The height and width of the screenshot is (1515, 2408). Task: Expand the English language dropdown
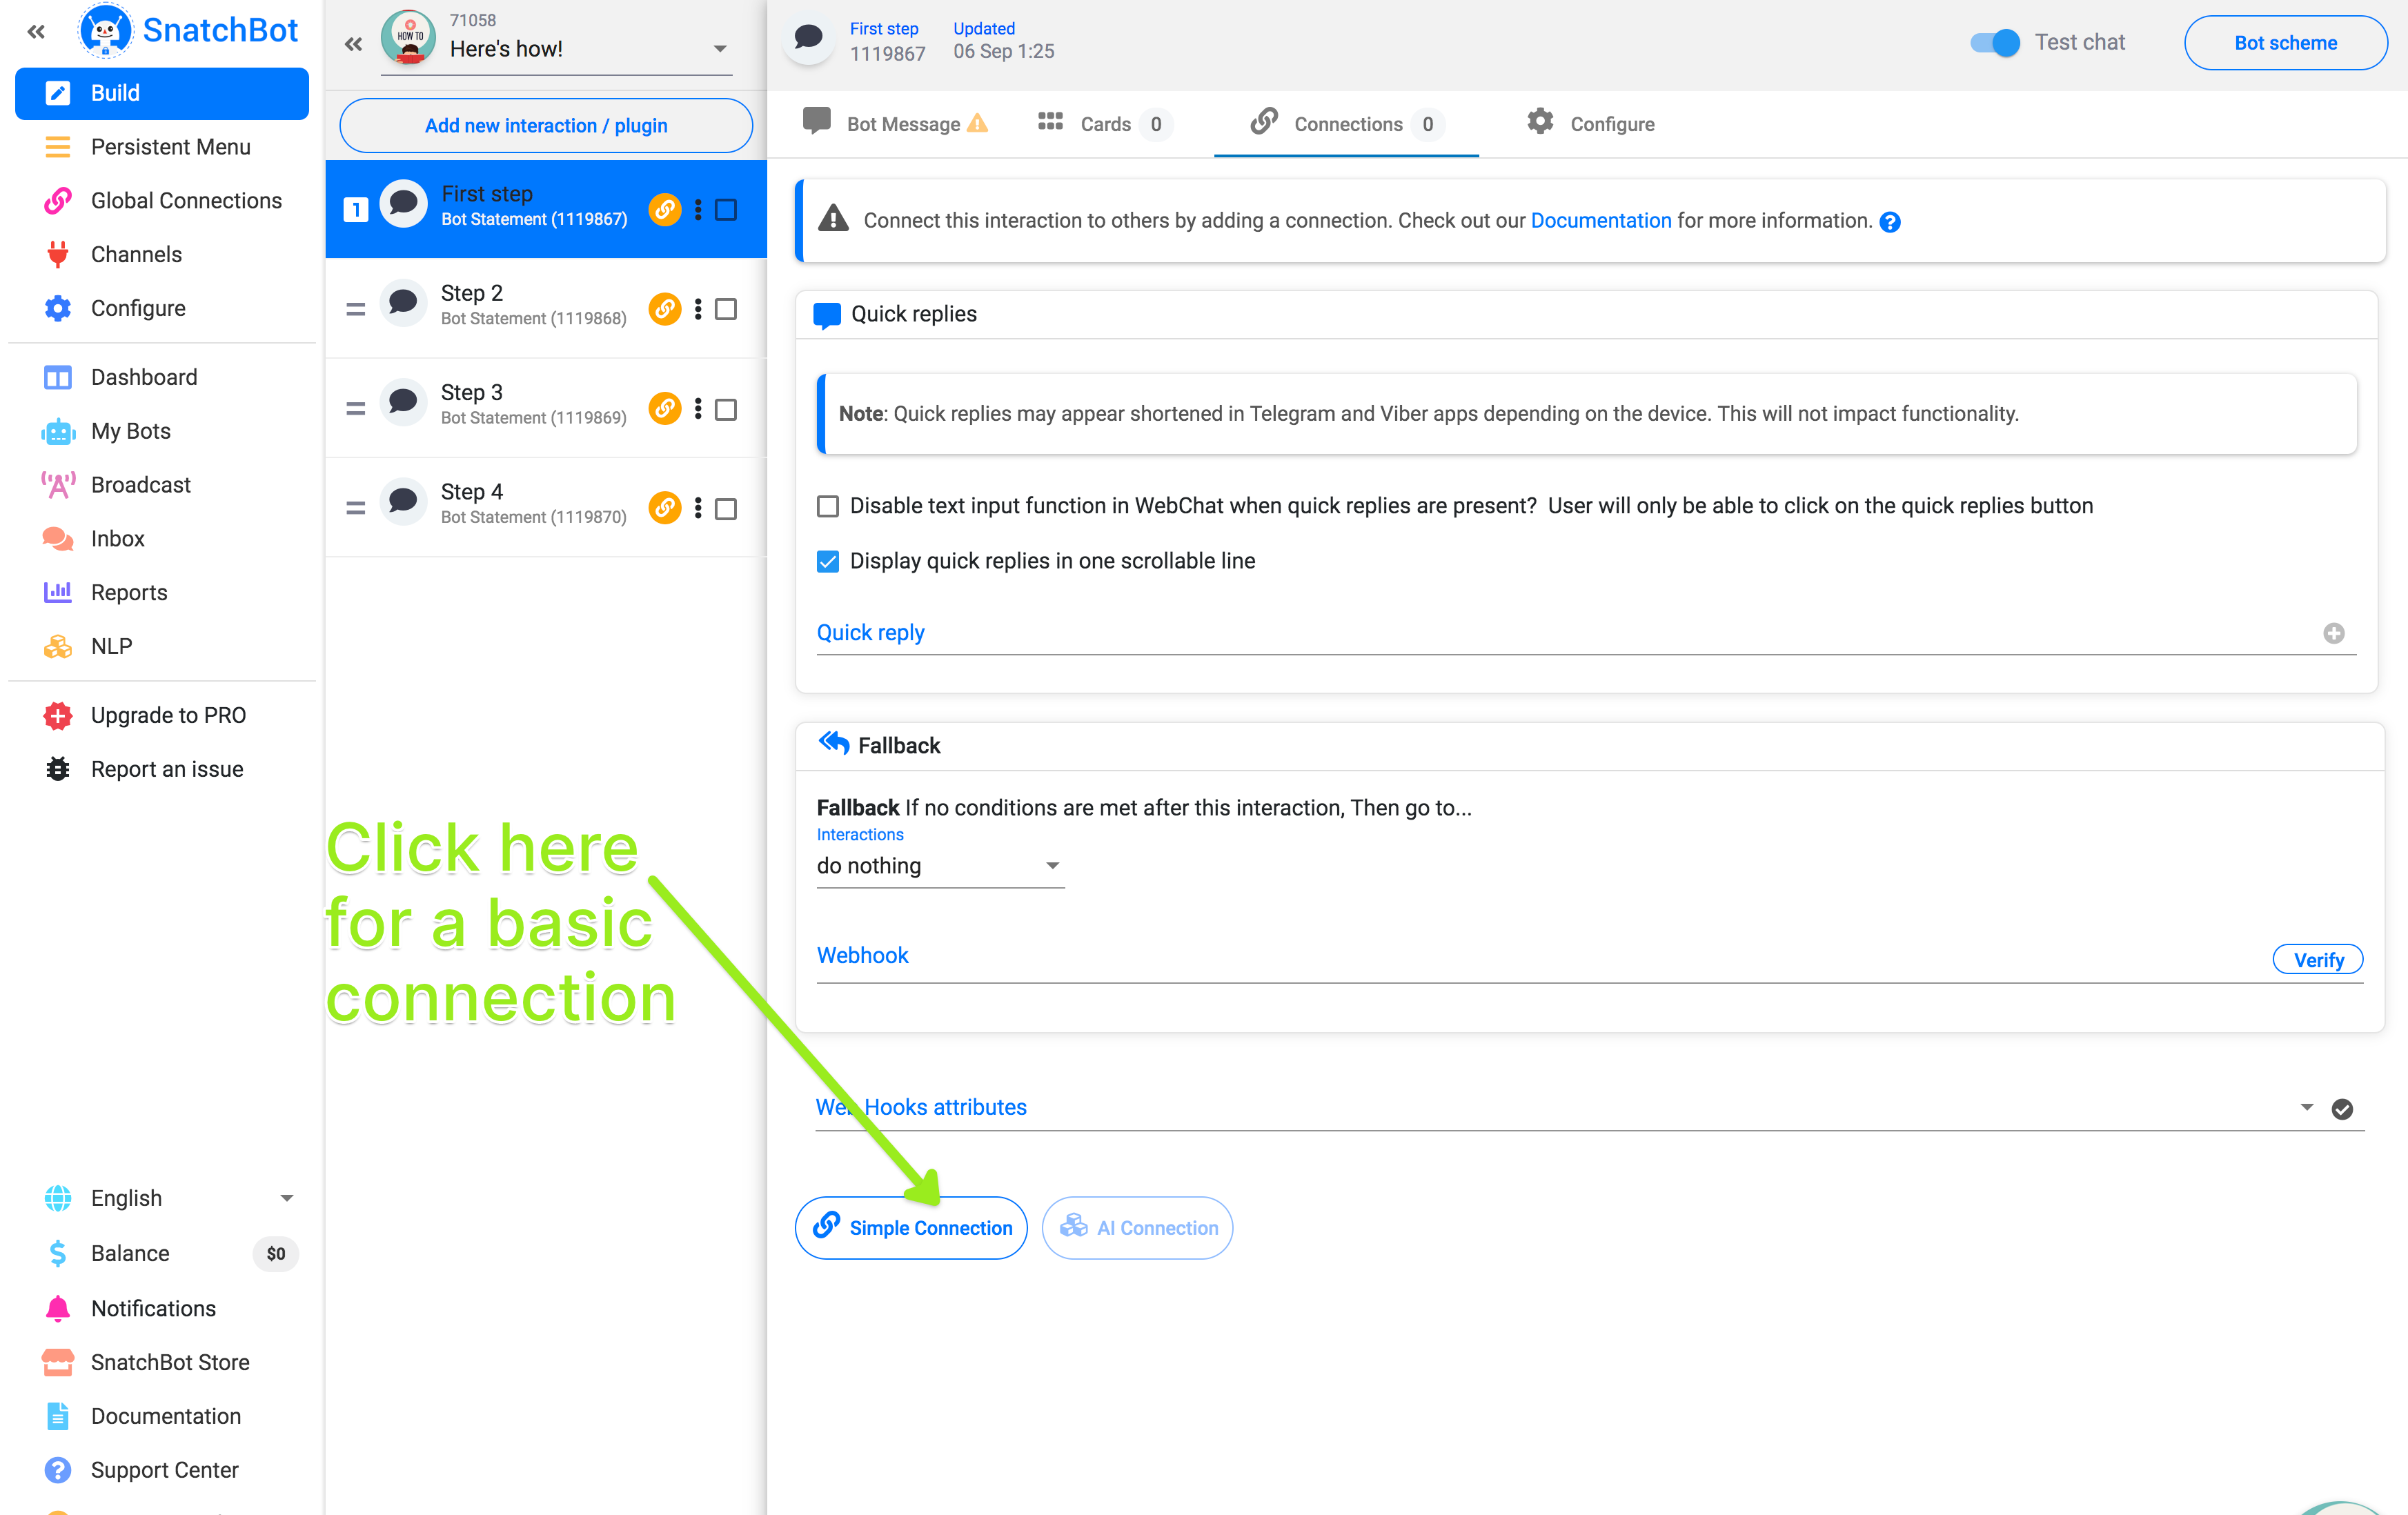[286, 1198]
